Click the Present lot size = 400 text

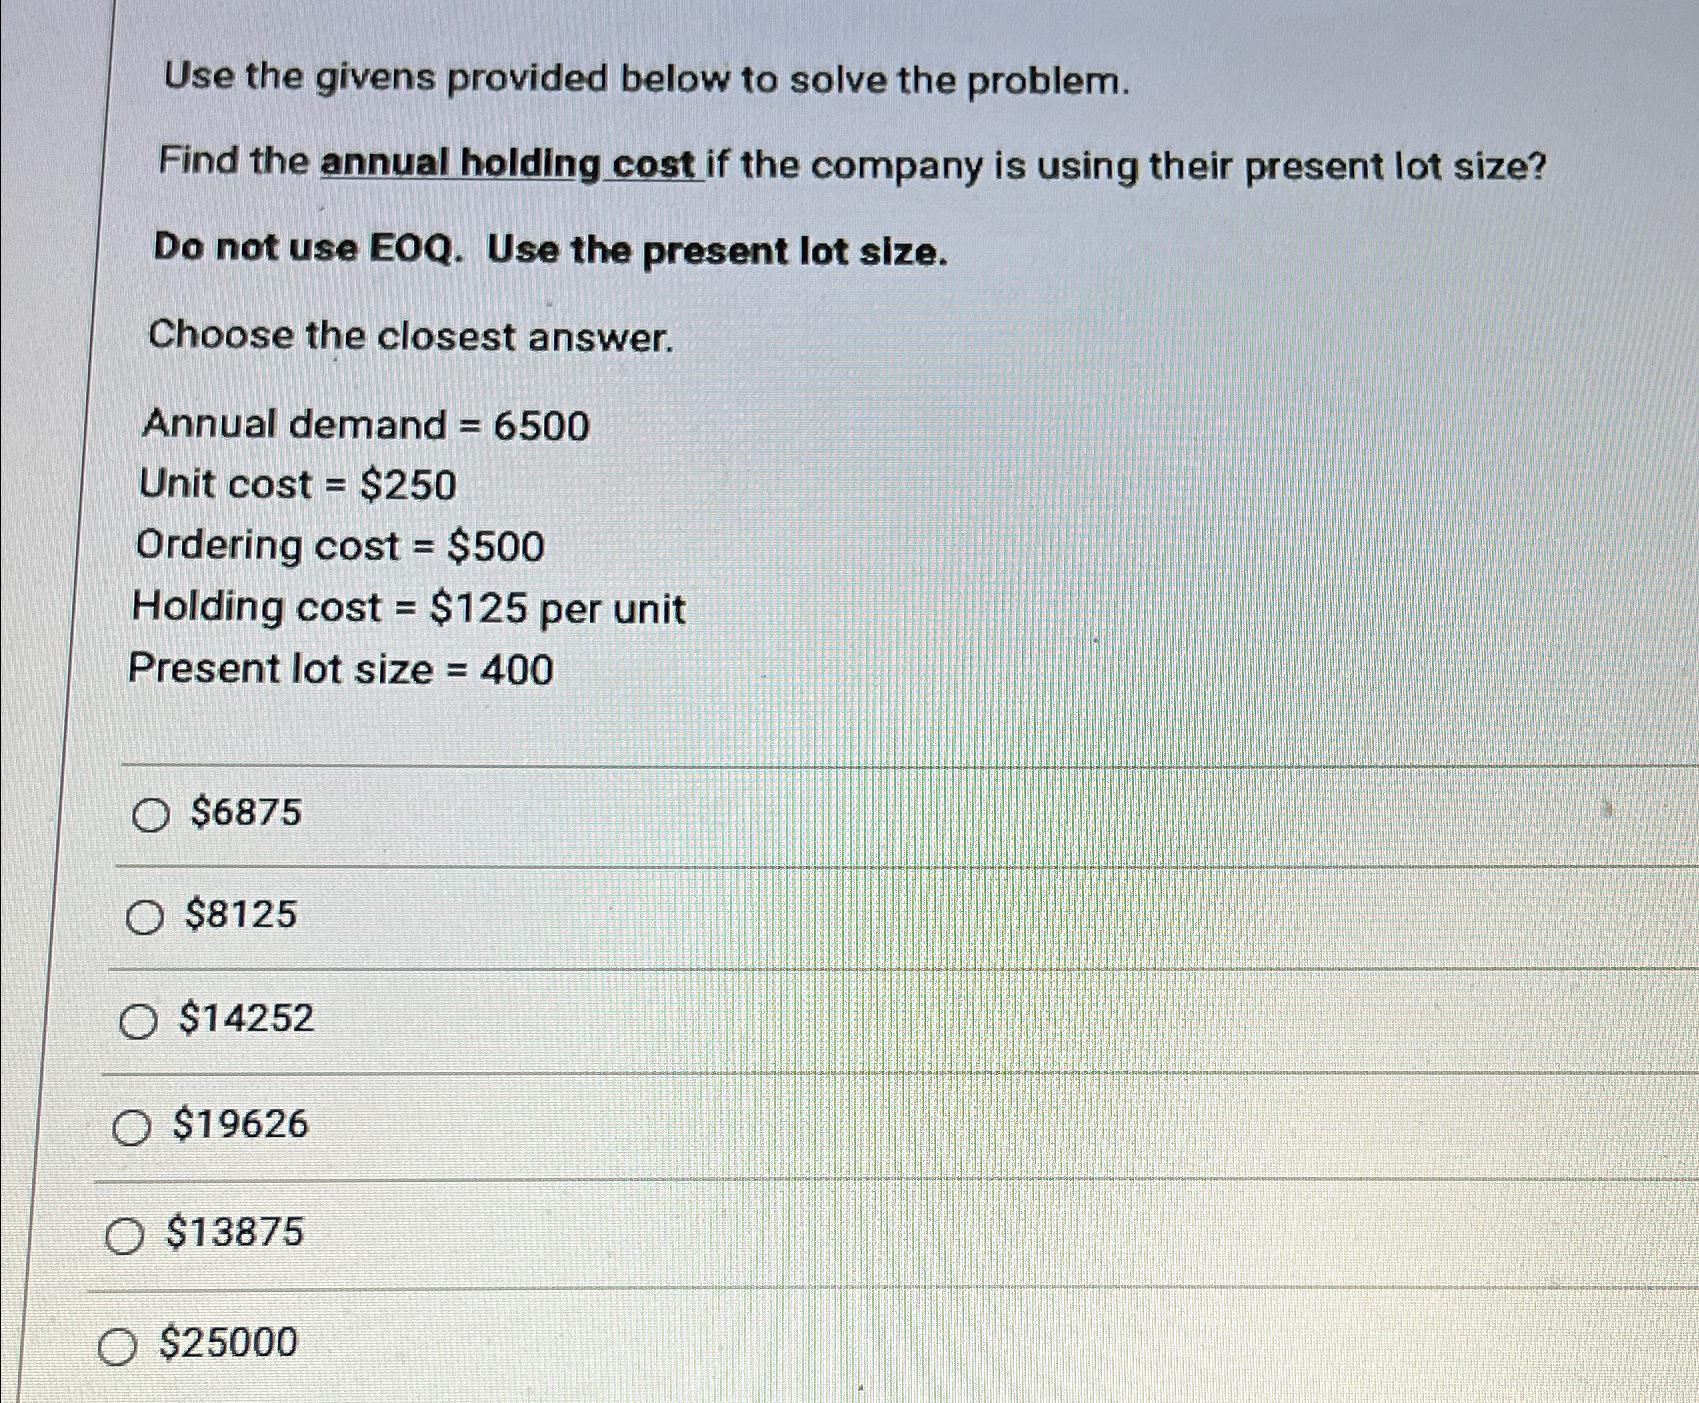(340, 670)
